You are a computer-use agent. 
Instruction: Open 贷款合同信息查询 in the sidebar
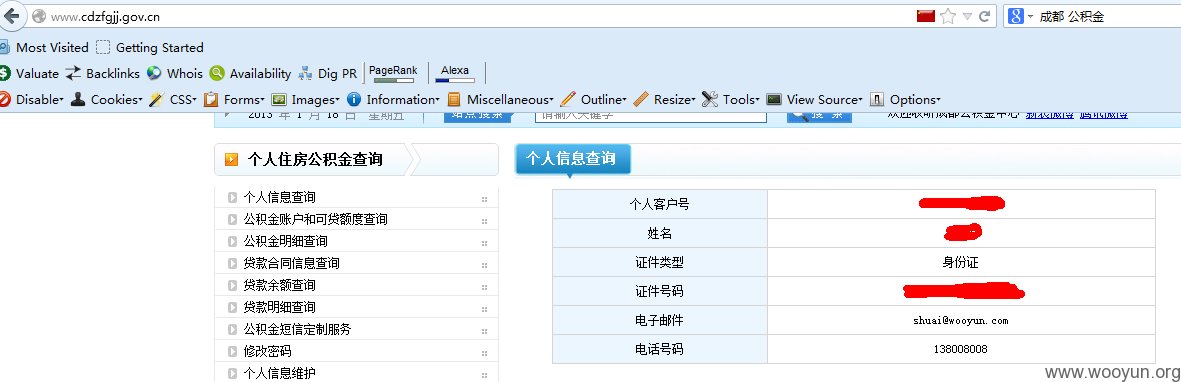[291, 263]
